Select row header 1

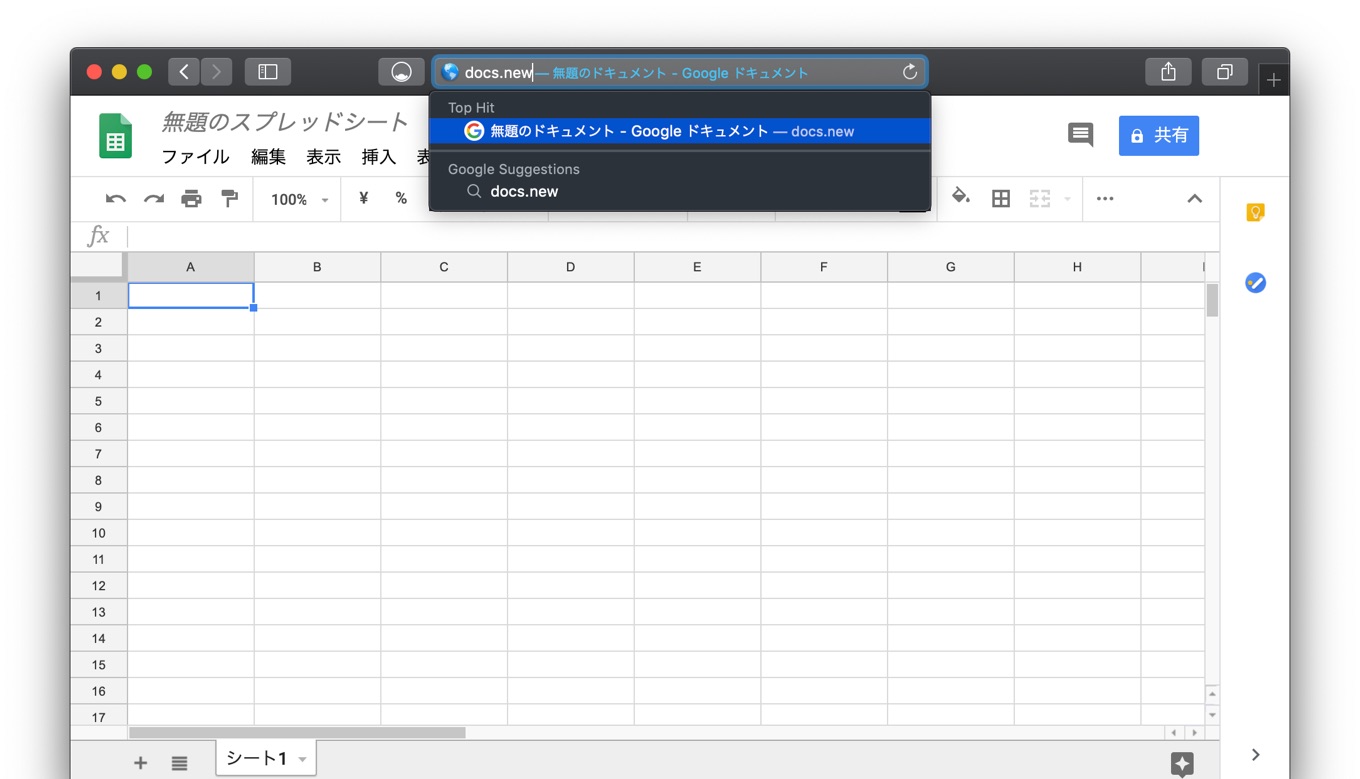98,295
